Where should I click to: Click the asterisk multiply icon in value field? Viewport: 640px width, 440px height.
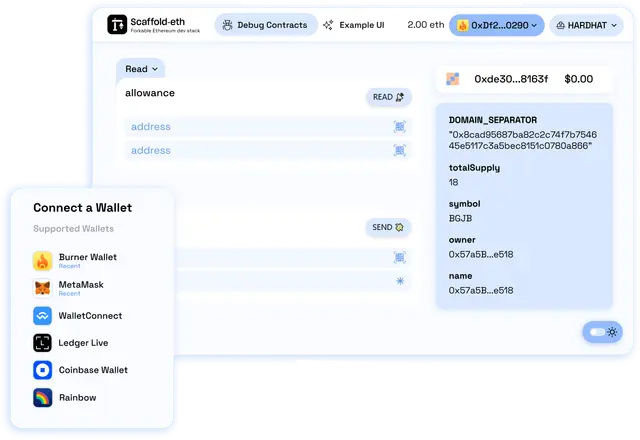[400, 281]
